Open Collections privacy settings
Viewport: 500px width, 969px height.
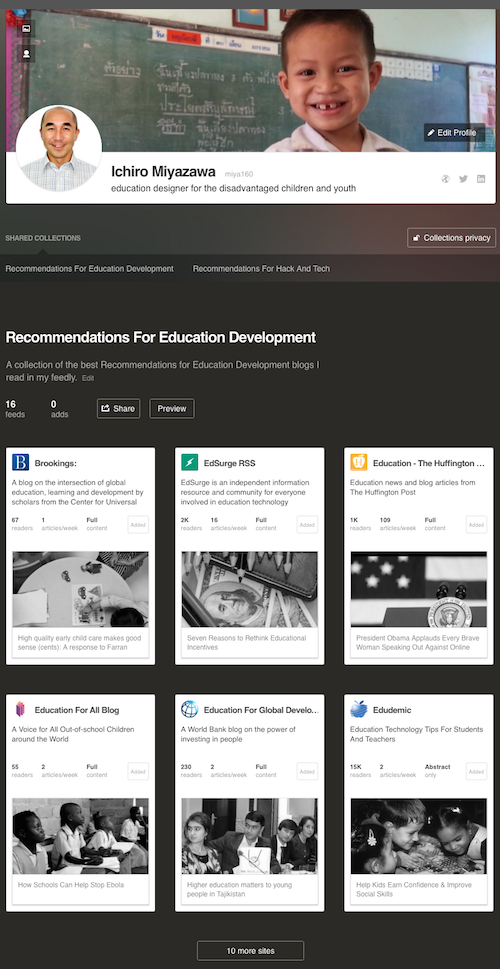452,238
